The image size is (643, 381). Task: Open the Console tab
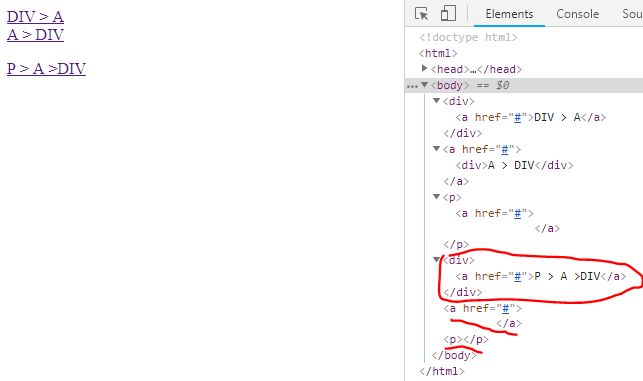pyautogui.click(x=577, y=14)
